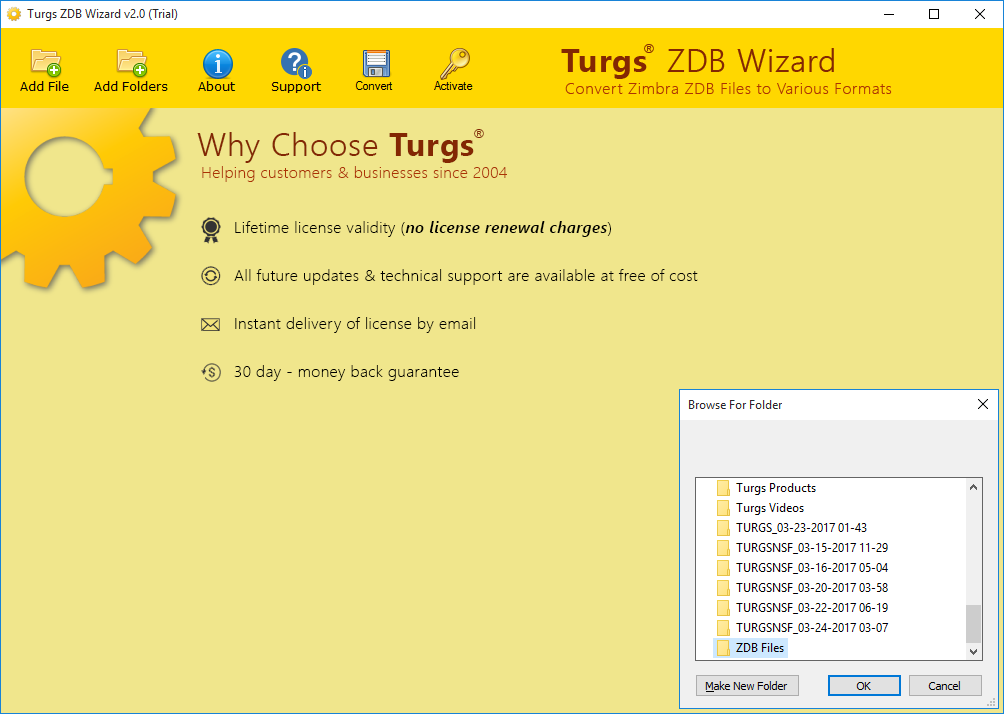Select TURGSNSF_03-16-2017 05-04 folder name
Viewport: 1004px width, 714px height.
point(812,567)
